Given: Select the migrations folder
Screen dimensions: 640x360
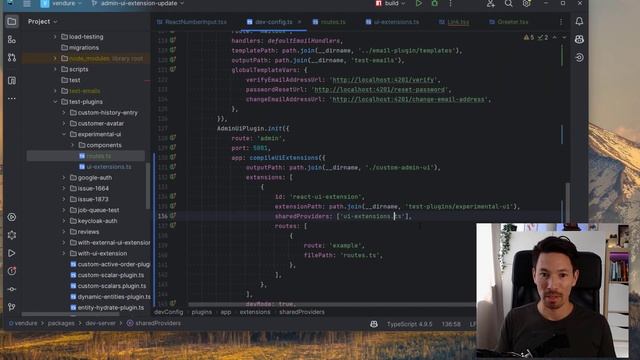Looking at the screenshot, I should [x=80, y=48].
